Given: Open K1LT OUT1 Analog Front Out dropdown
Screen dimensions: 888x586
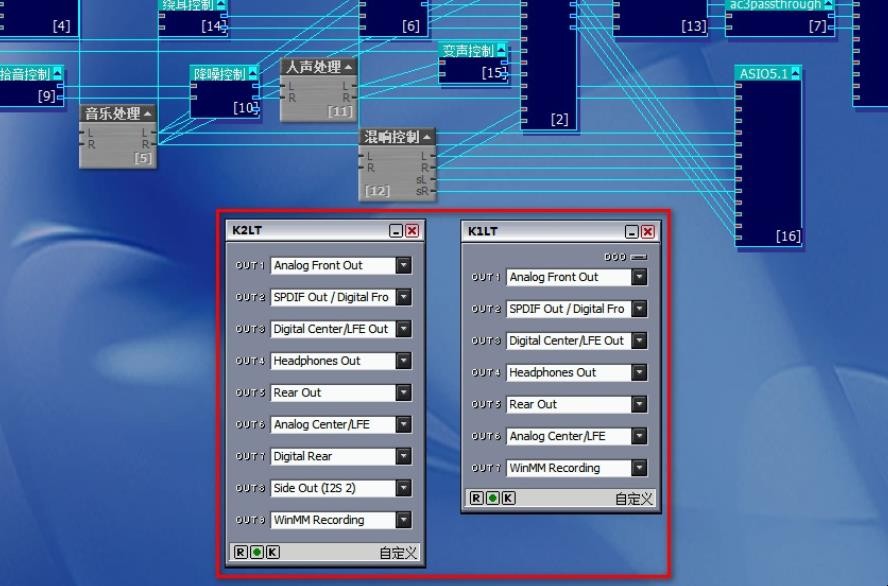Looking at the screenshot, I should pos(639,277).
